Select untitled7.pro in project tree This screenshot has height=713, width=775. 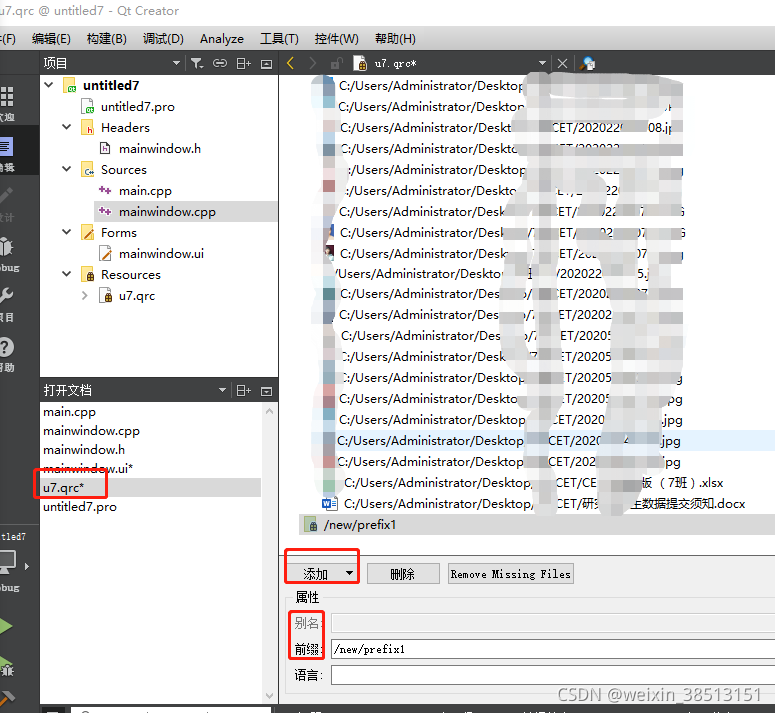click(137, 107)
